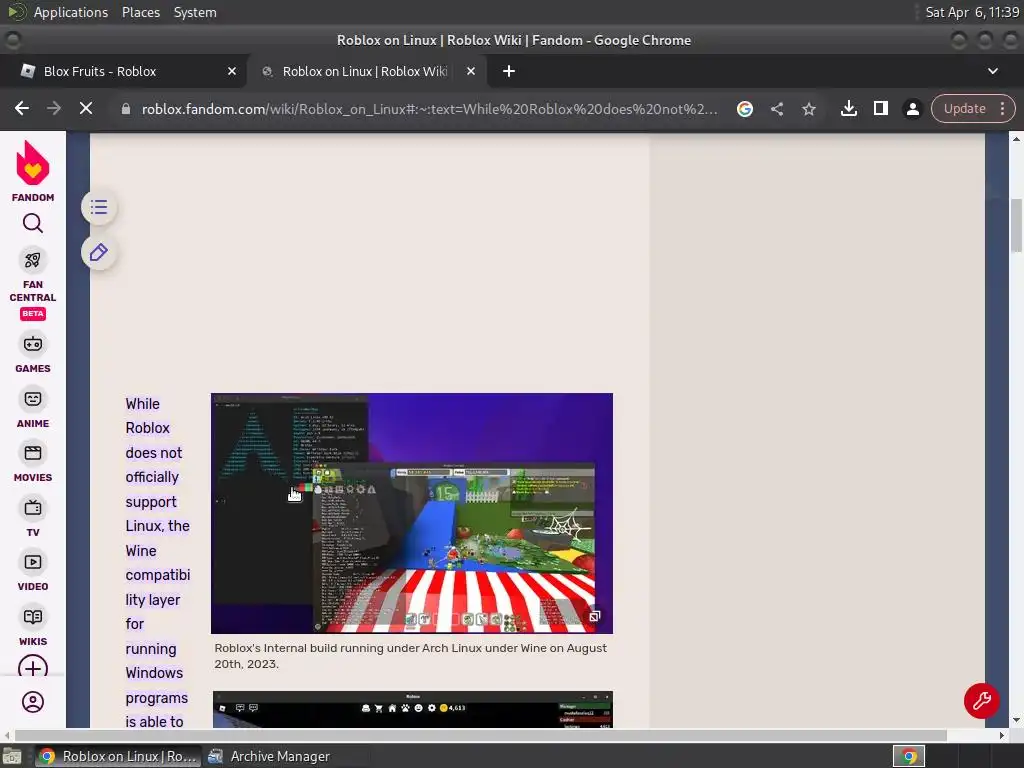This screenshot has height=768, width=1024.
Task: Enlarge the Arch Linux screenshot expand icon
Action: coord(594,616)
